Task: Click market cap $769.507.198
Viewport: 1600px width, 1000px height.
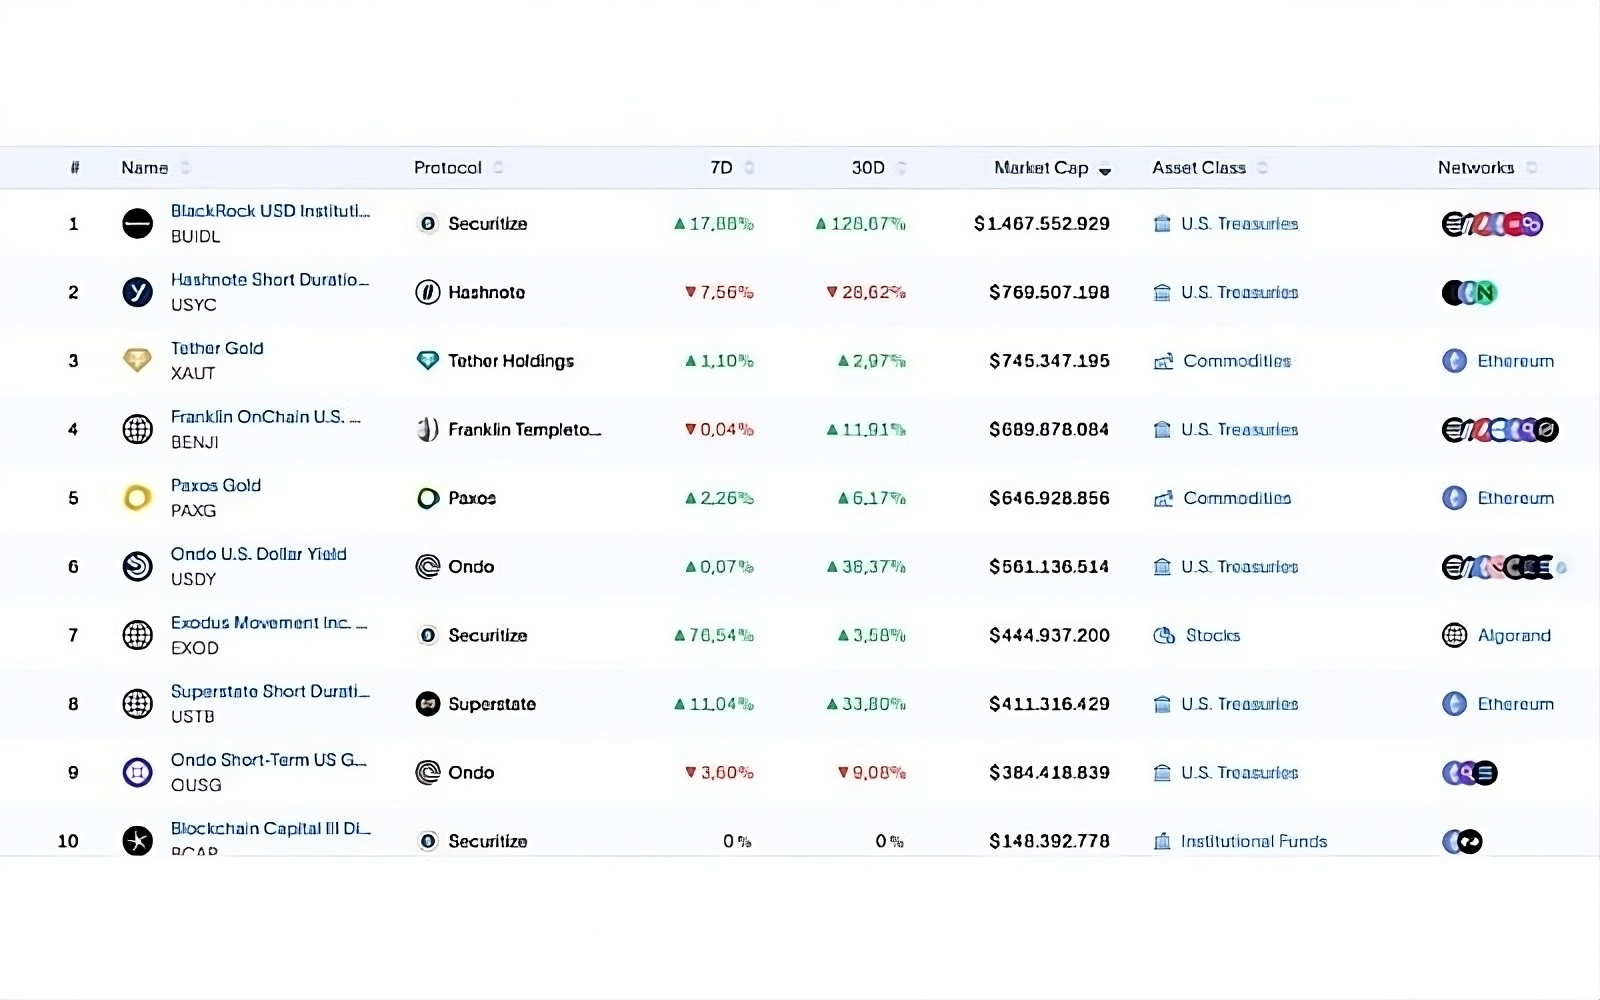Action: click(1049, 292)
